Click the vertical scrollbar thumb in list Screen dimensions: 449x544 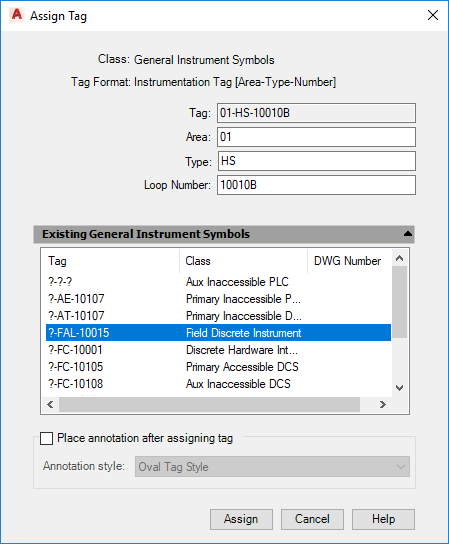(399, 302)
